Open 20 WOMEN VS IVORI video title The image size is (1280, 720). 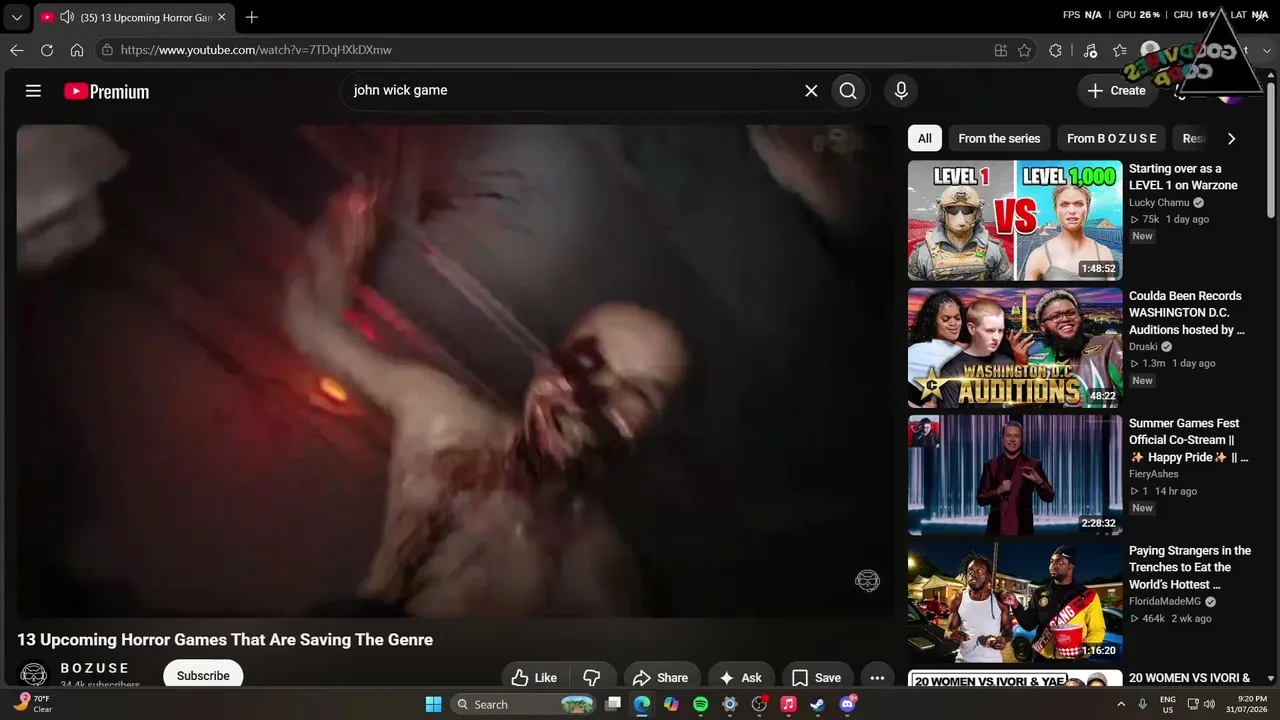[x=1189, y=678]
